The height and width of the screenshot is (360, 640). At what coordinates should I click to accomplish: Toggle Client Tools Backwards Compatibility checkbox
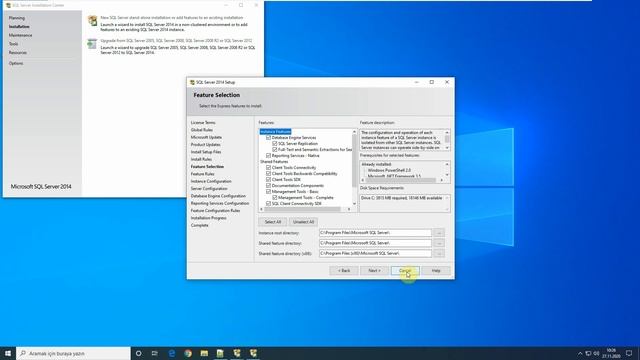pos(268,173)
